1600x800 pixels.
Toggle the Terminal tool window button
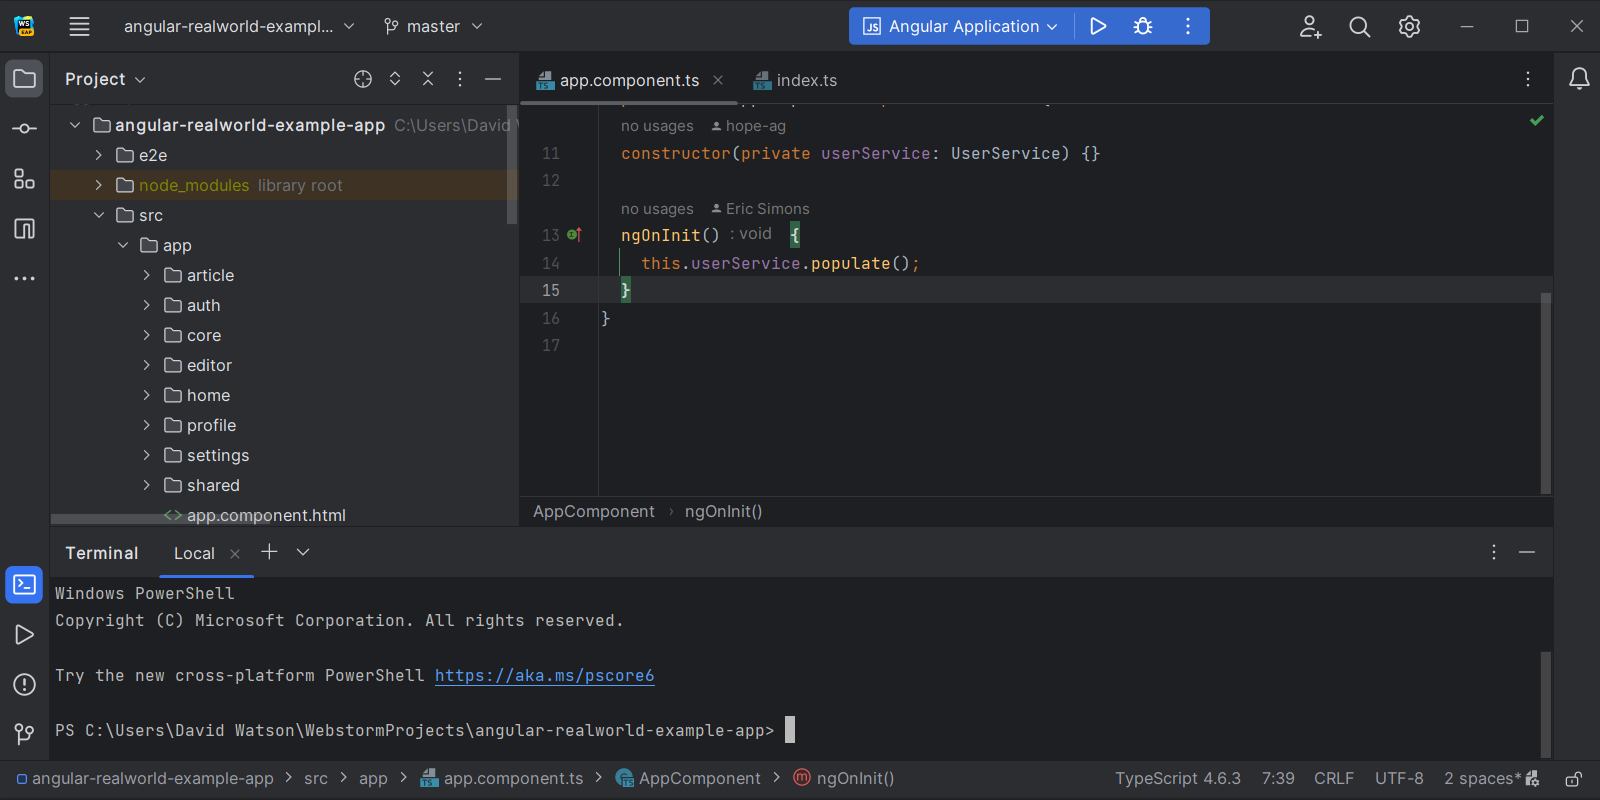[x=24, y=585]
